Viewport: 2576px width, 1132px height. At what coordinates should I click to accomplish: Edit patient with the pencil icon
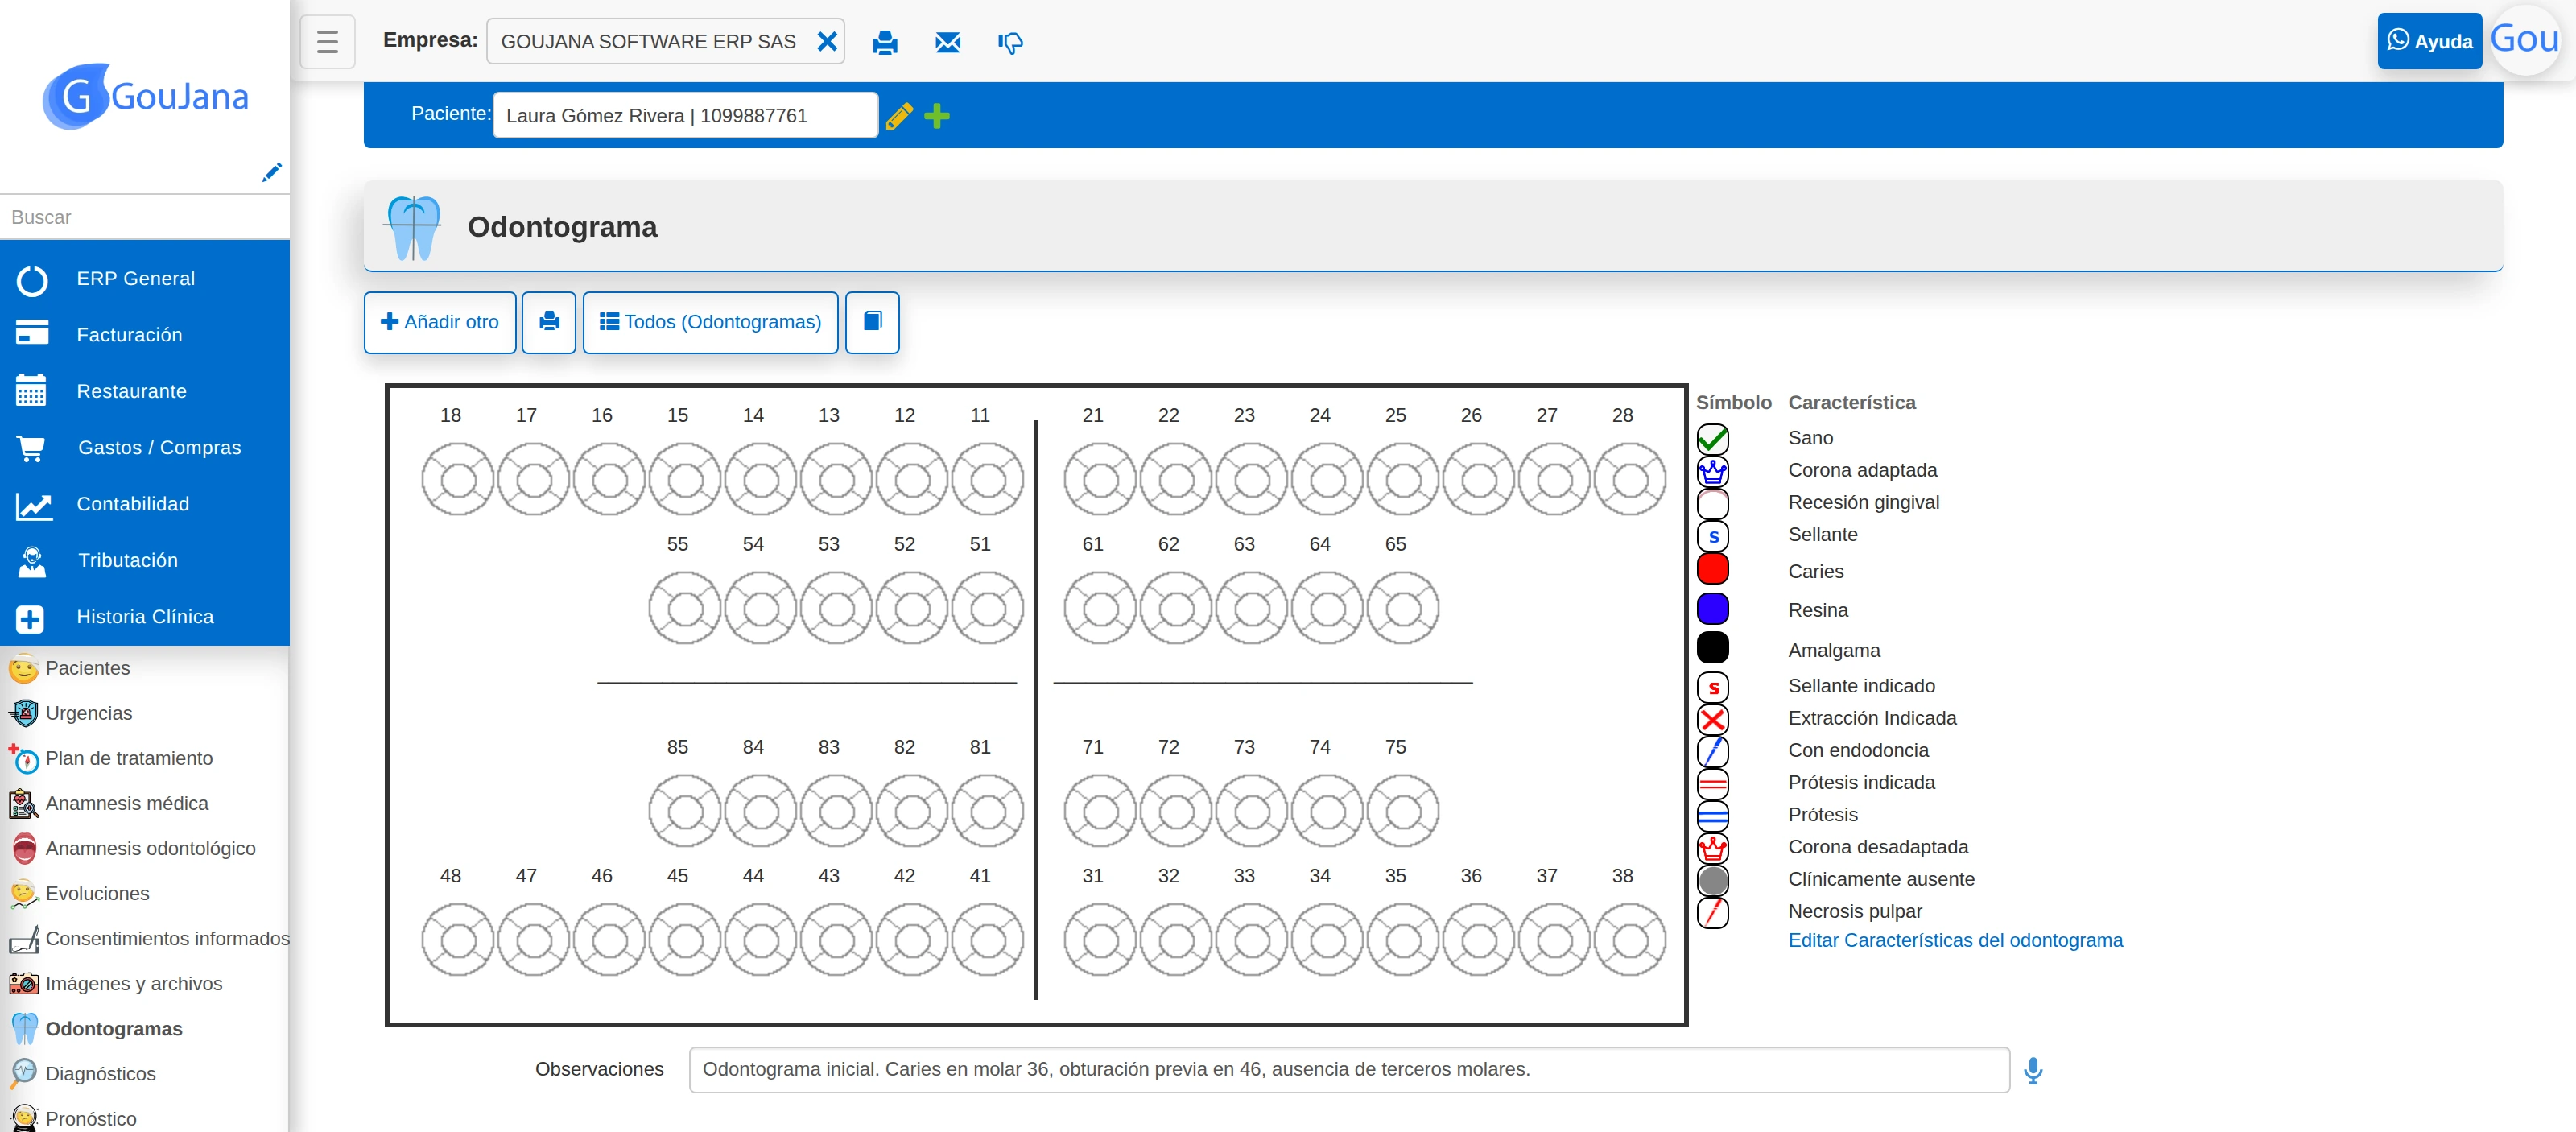click(899, 116)
